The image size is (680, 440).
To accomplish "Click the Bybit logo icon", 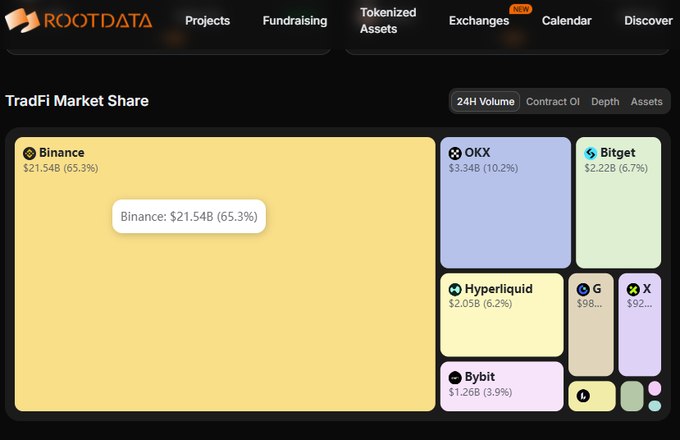I will pos(455,378).
